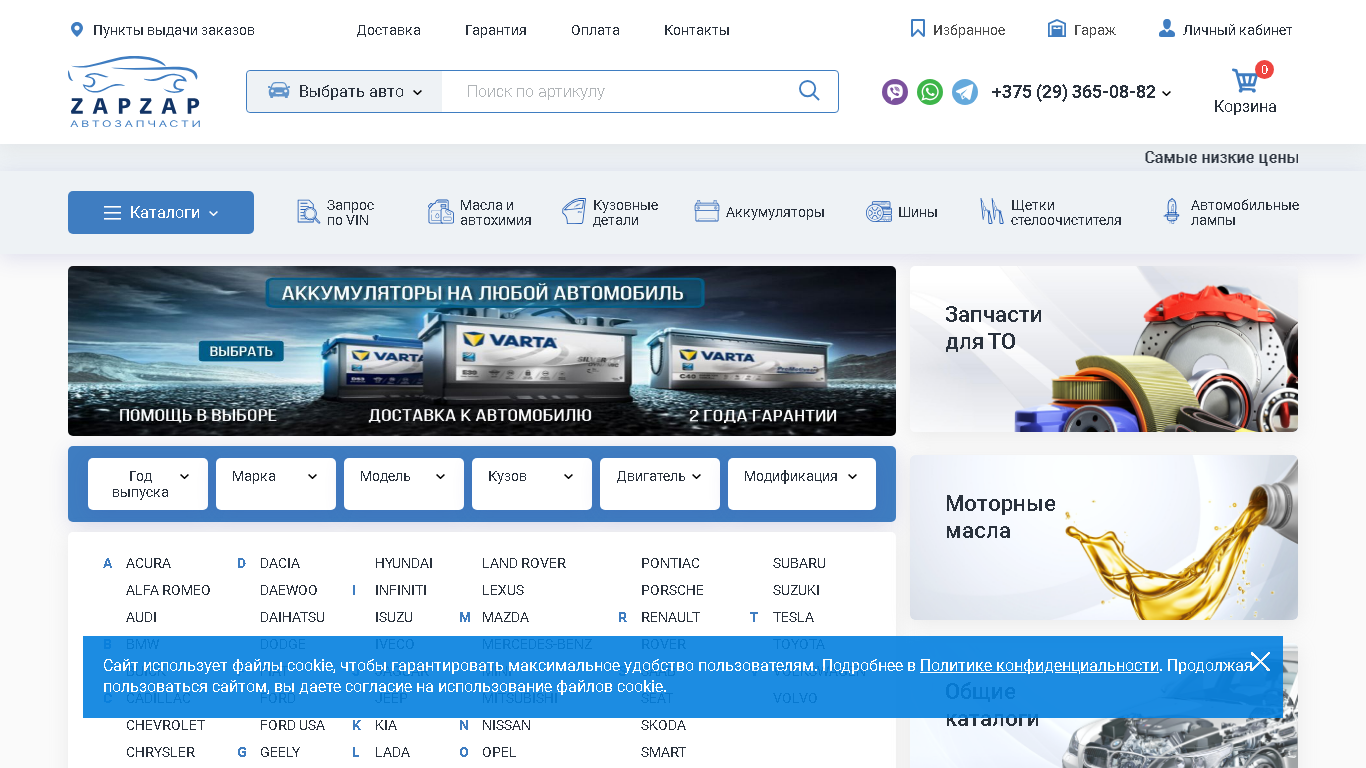Click the Аккумуляторы battery icon

tap(707, 212)
